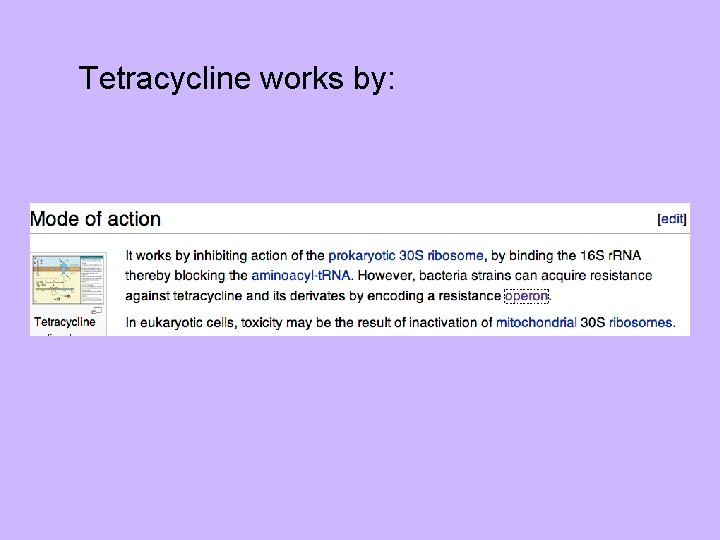
Task: Click the words 'by binding the 16S rRNA'
Action: click(566, 255)
